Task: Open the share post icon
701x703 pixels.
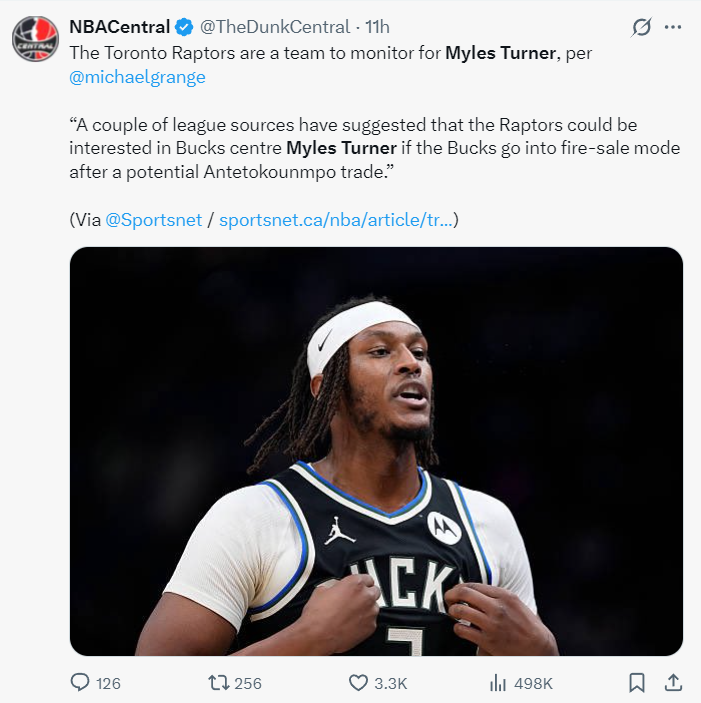Action: coord(673,682)
